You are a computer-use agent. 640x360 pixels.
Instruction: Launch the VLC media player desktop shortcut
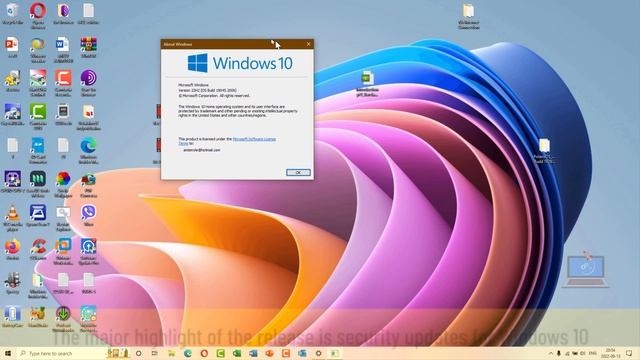pyautogui.click(x=12, y=218)
